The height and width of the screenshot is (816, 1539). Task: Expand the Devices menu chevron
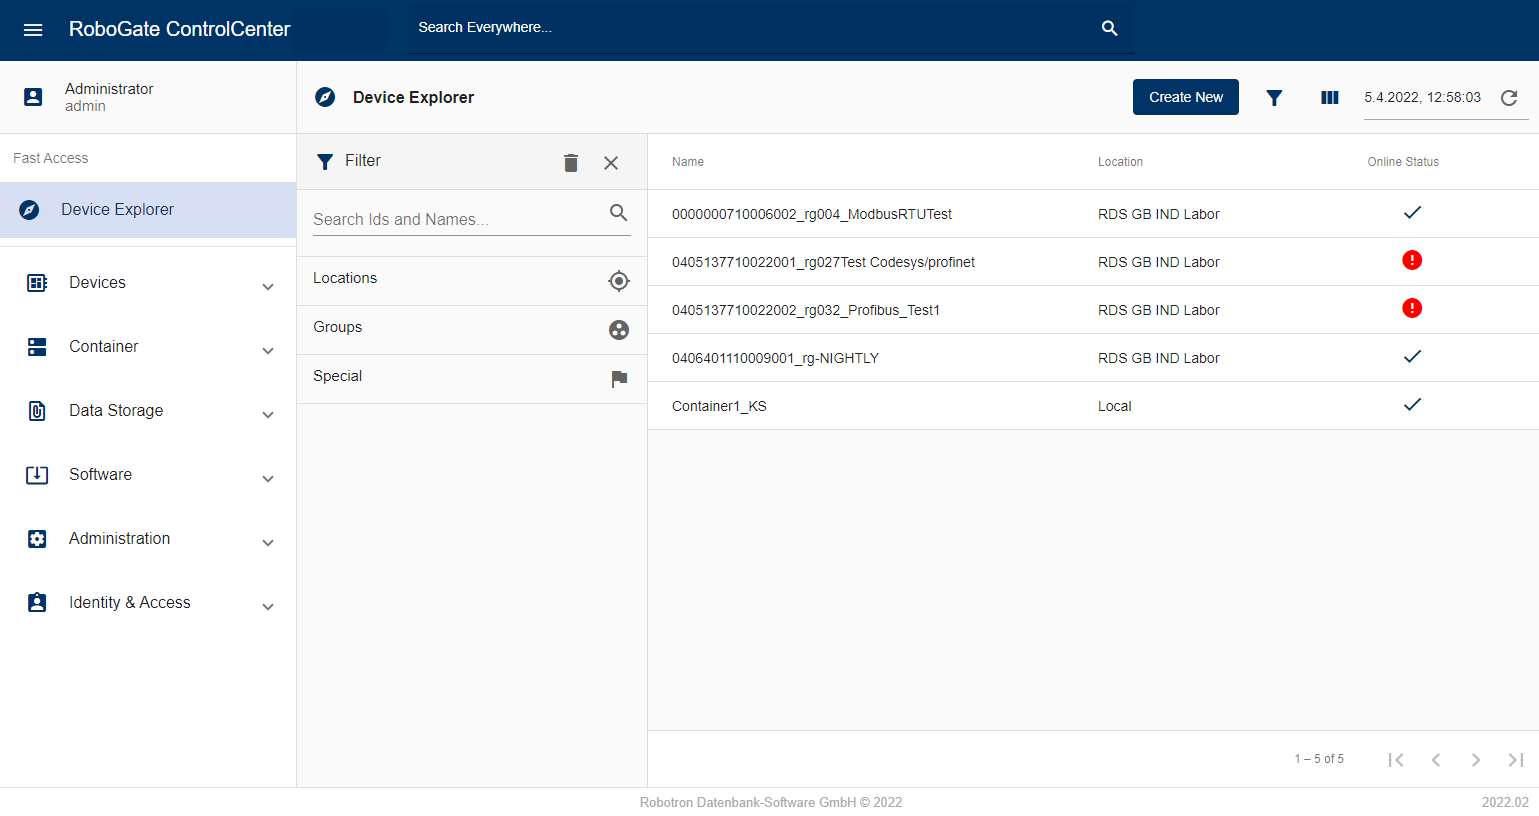click(x=268, y=287)
